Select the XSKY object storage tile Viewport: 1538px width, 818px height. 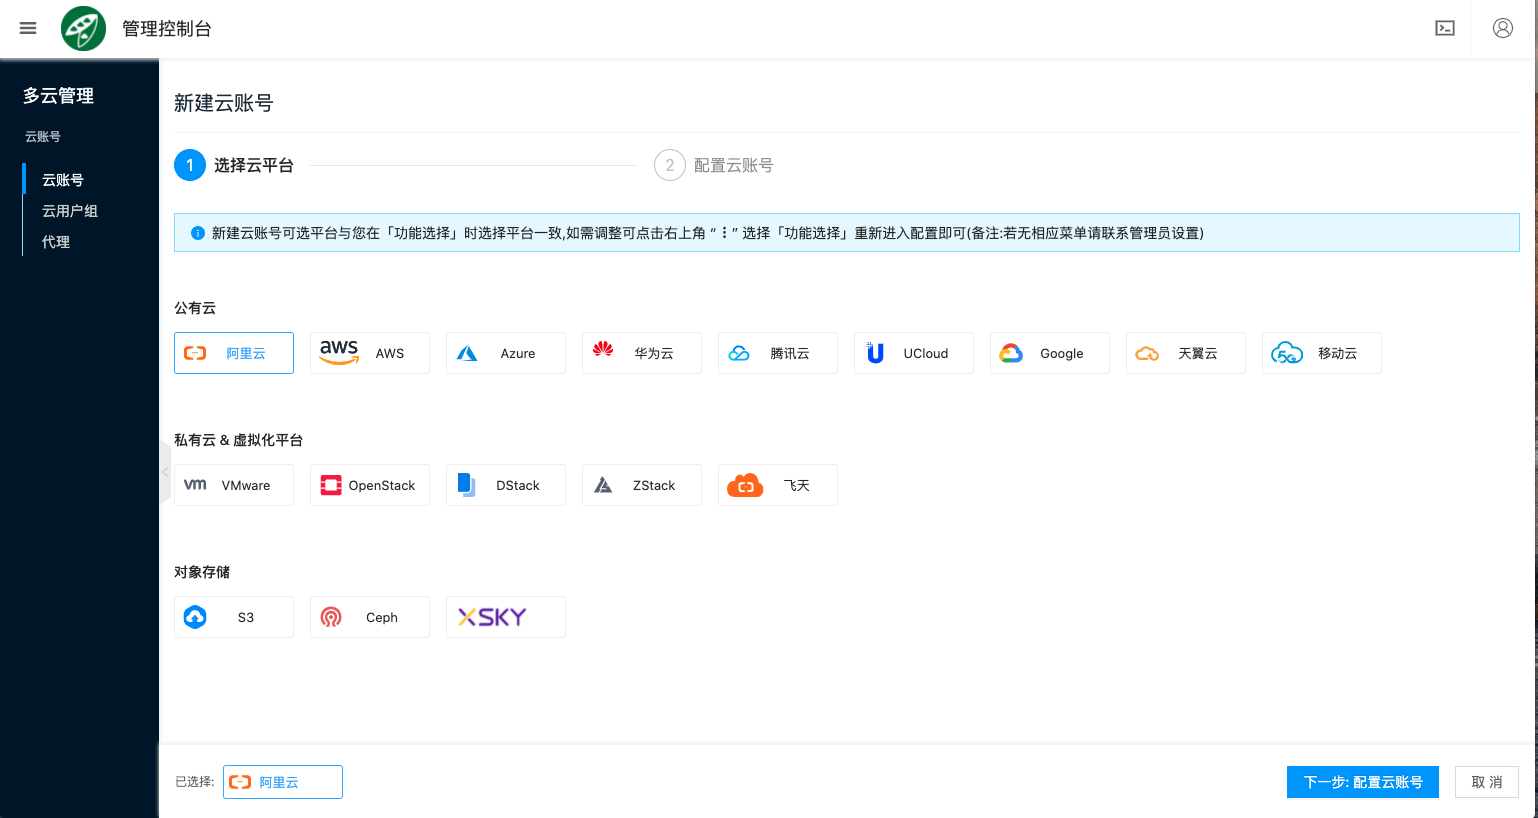click(505, 617)
